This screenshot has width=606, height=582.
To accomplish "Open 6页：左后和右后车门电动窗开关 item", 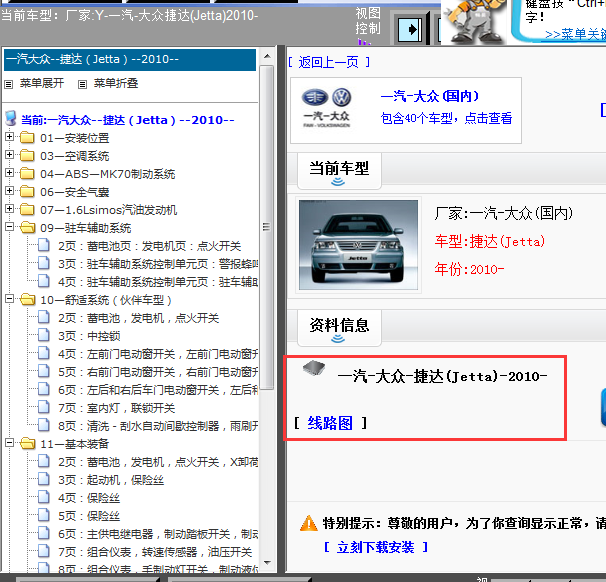I will pyautogui.click(x=158, y=390).
